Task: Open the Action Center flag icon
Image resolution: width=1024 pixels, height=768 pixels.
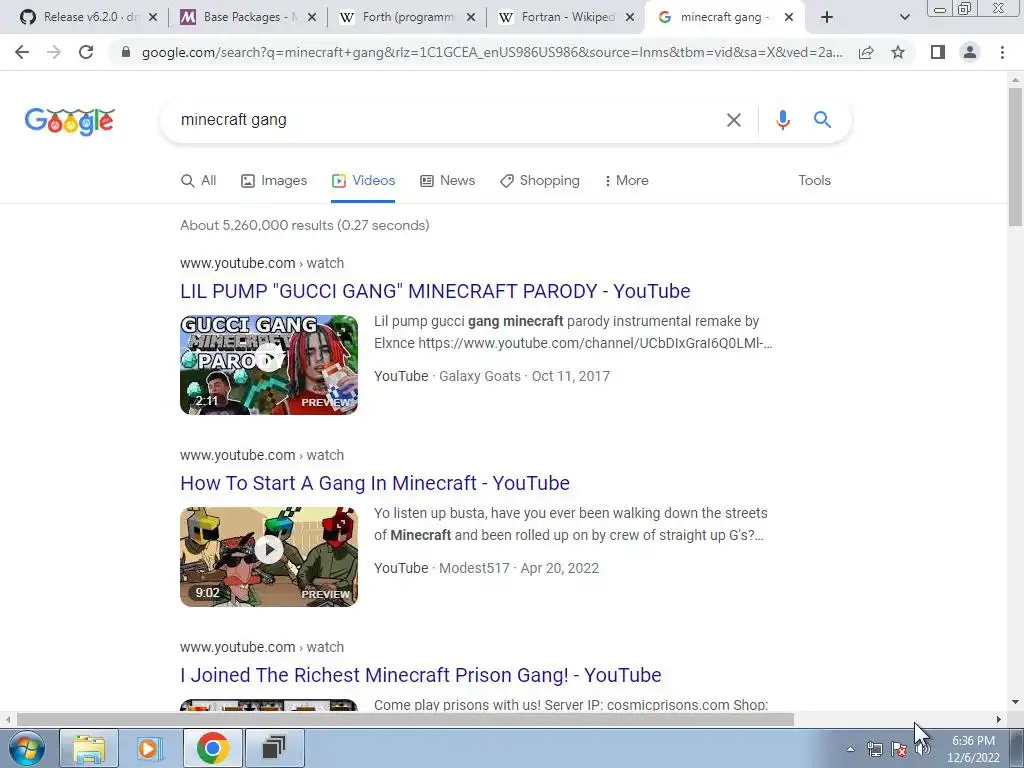Action: coord(899,749)
